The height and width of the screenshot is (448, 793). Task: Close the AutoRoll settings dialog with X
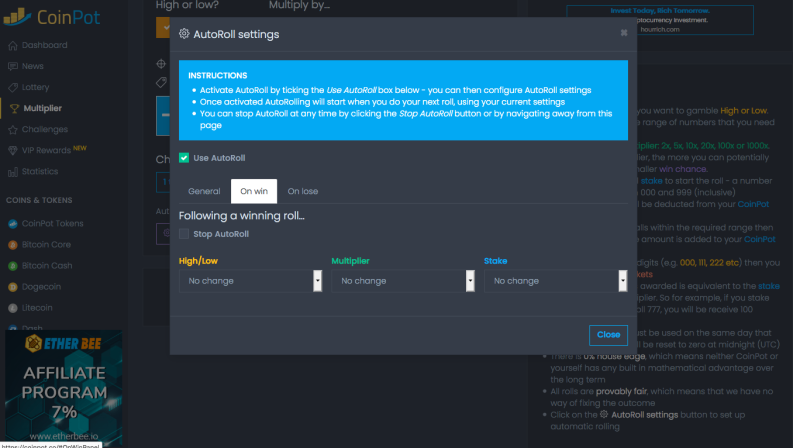tap(624, 33)
